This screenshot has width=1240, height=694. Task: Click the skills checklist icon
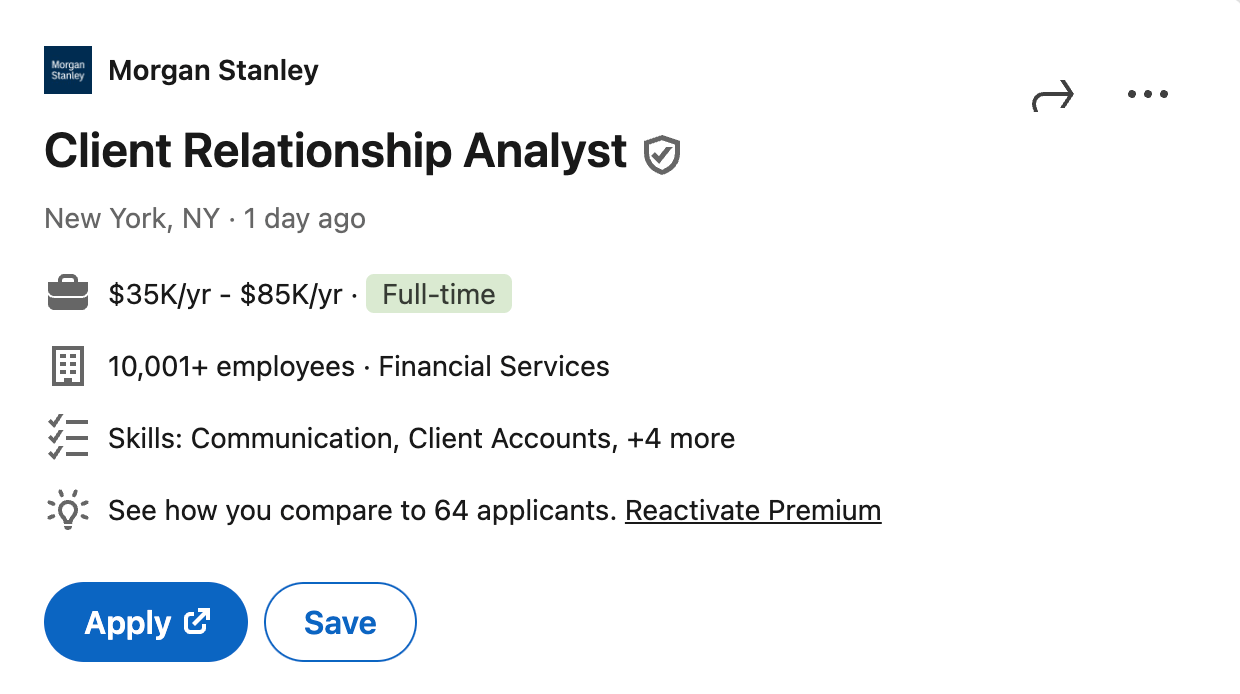pos(68,439)
